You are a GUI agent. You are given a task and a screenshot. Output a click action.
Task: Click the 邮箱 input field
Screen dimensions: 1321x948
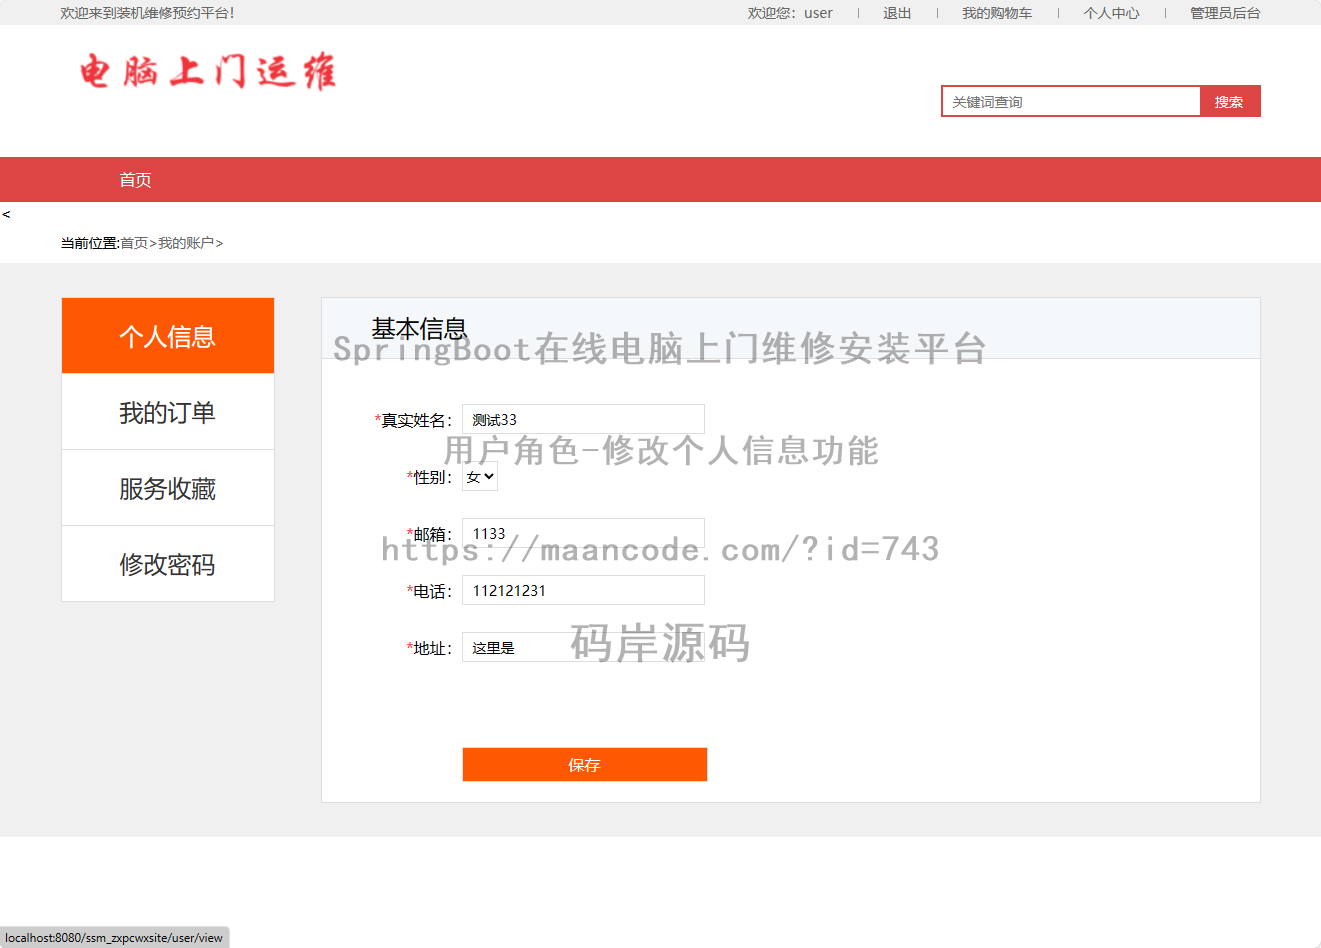pos(583,533)
